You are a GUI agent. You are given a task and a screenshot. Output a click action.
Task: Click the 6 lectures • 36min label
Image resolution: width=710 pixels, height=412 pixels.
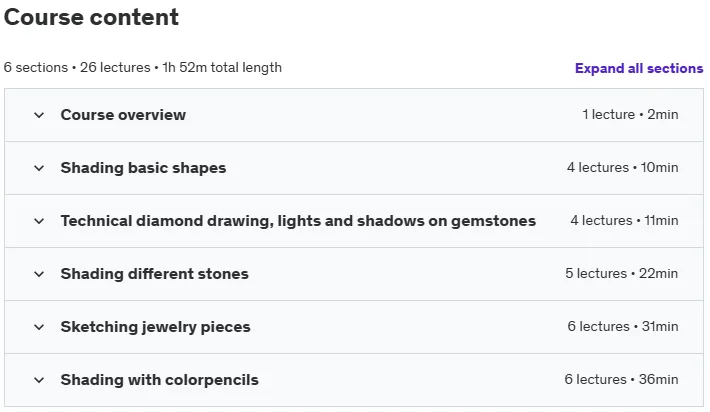[621, 379]
